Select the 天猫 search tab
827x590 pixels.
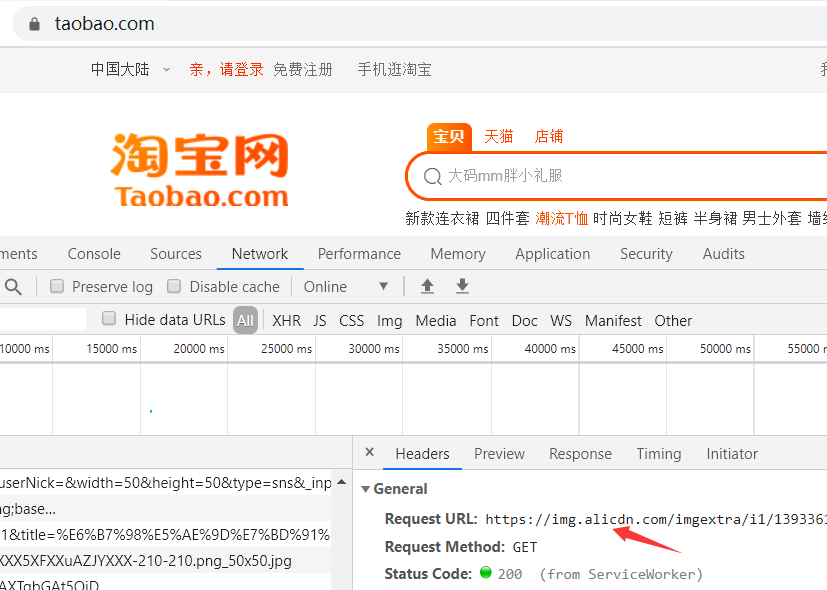(x=498, y=137)
